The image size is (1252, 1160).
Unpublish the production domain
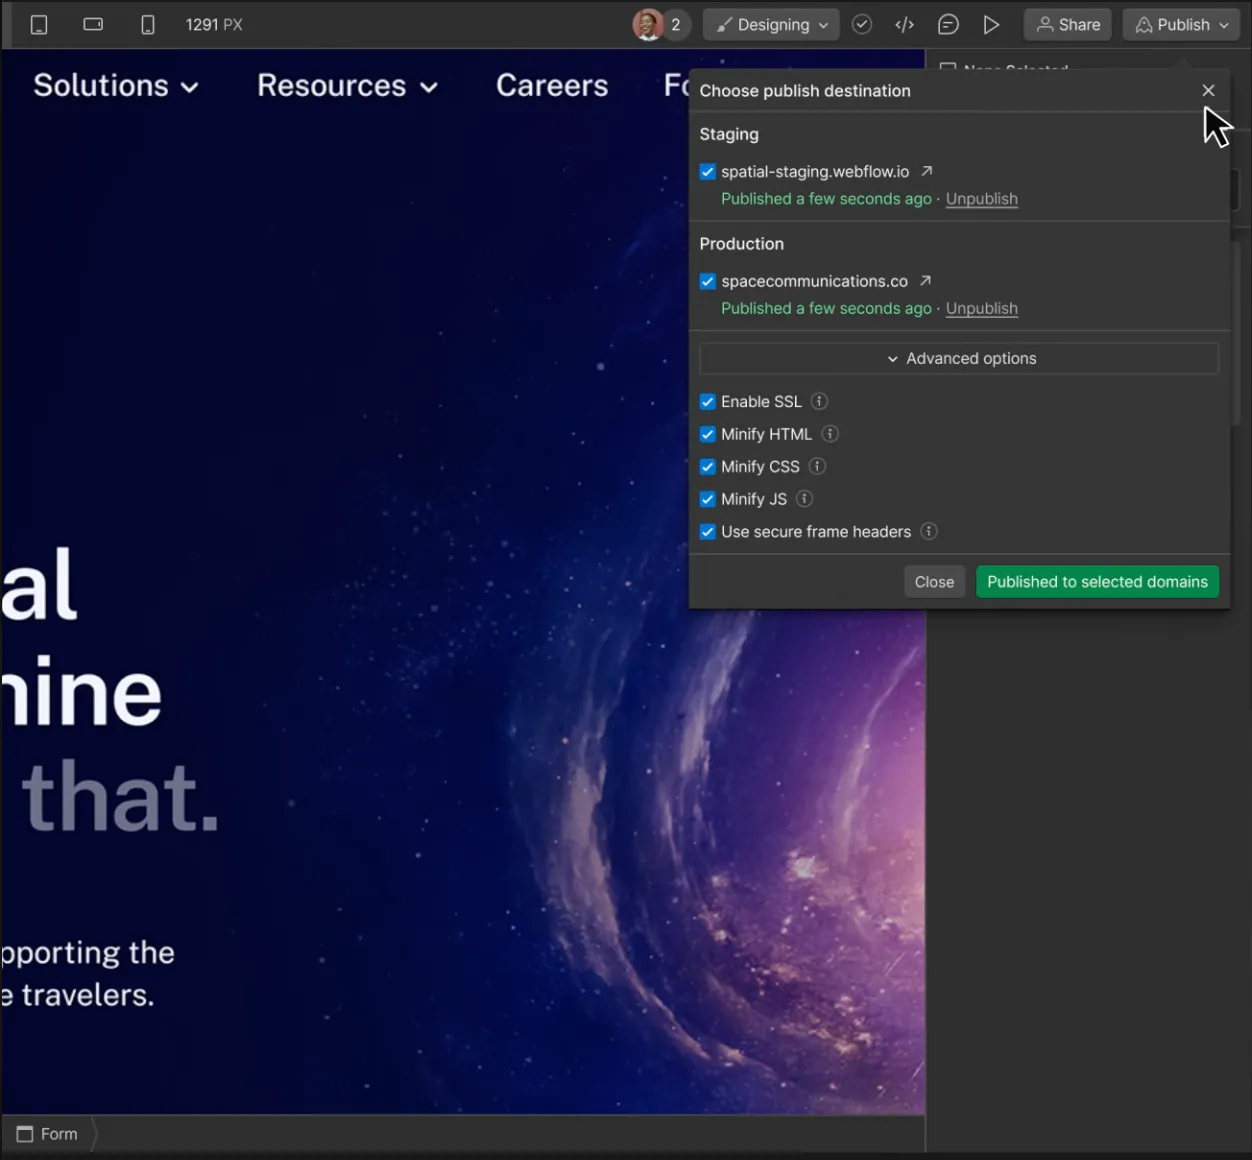[982, 309]
